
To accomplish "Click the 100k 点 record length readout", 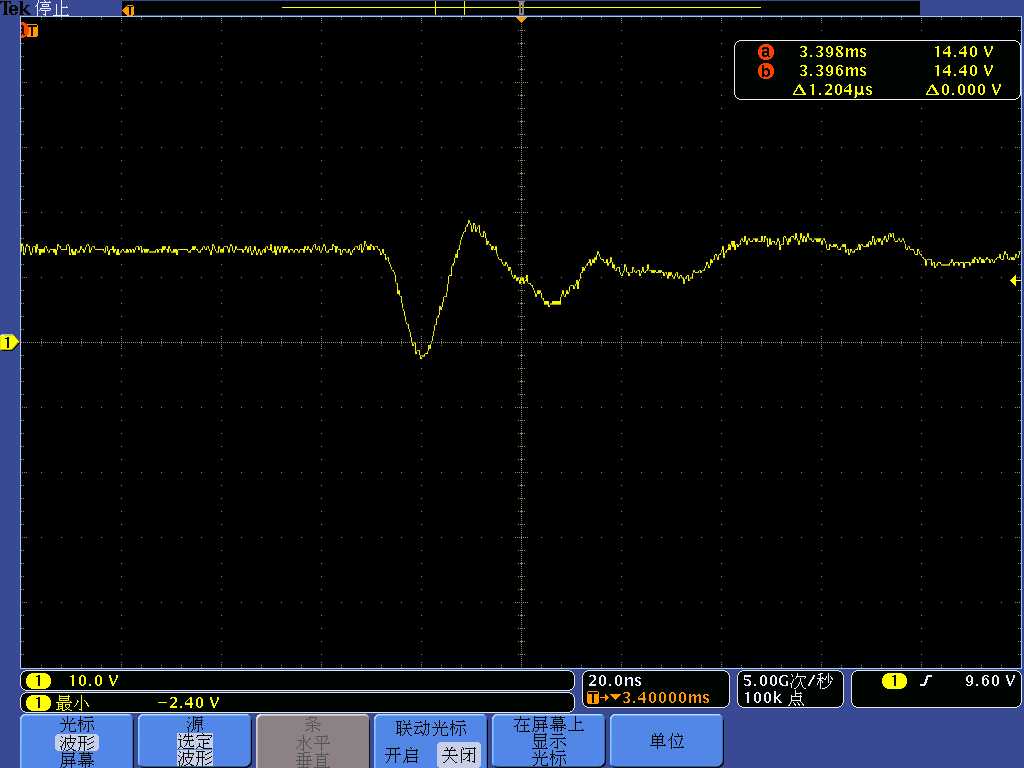I will [775, 698].
